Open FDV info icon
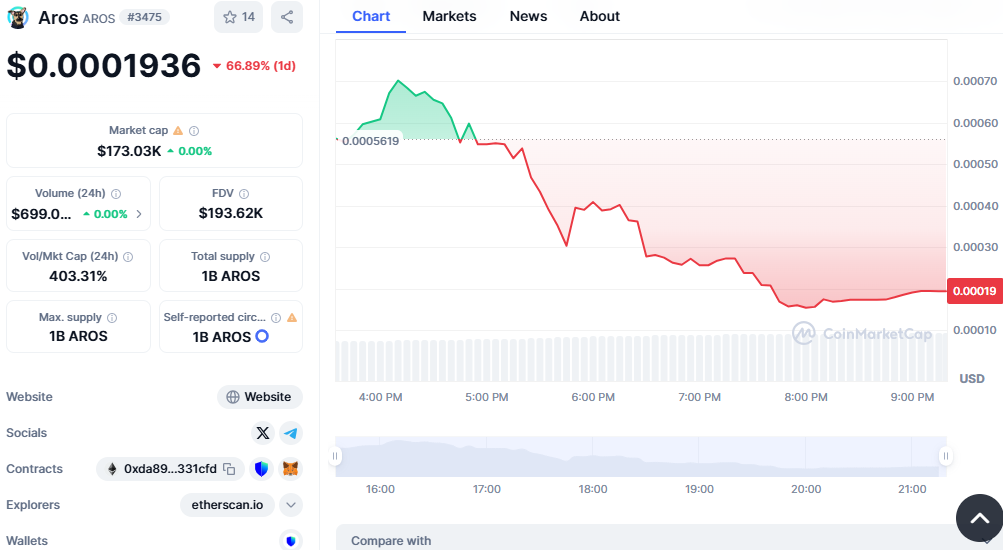 pos(244,194)
